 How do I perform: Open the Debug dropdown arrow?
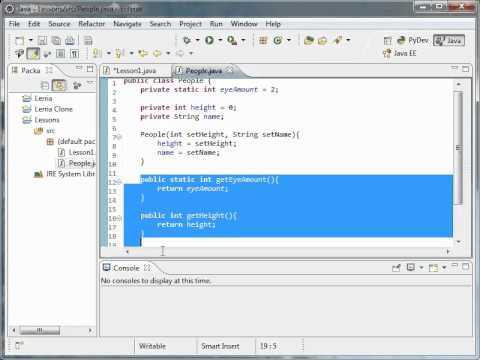(x=198, y=40)
